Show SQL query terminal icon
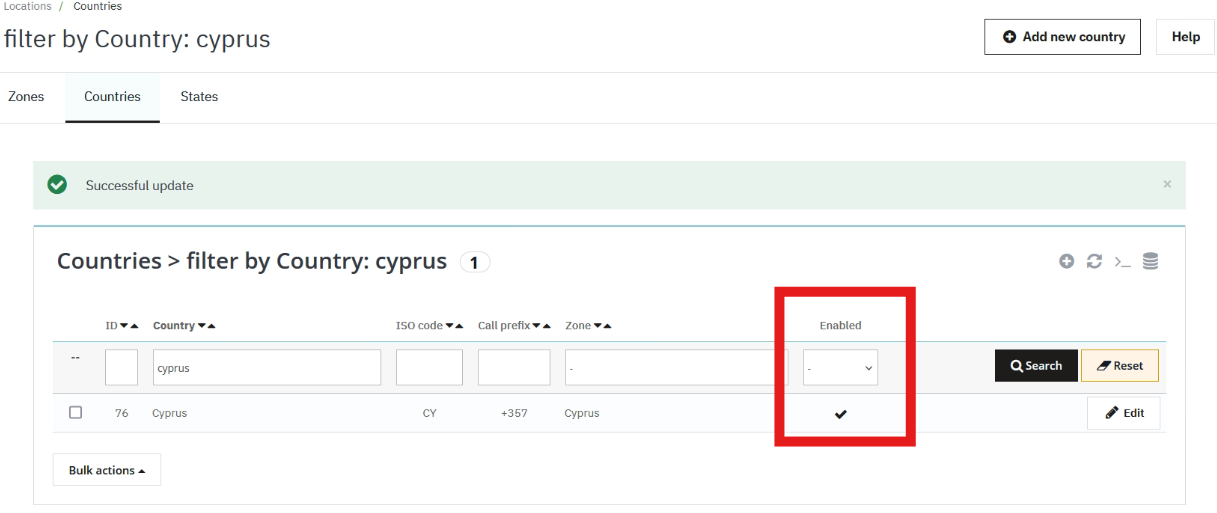Viewport: 1217px width, 513px height. click(1123, 261)
